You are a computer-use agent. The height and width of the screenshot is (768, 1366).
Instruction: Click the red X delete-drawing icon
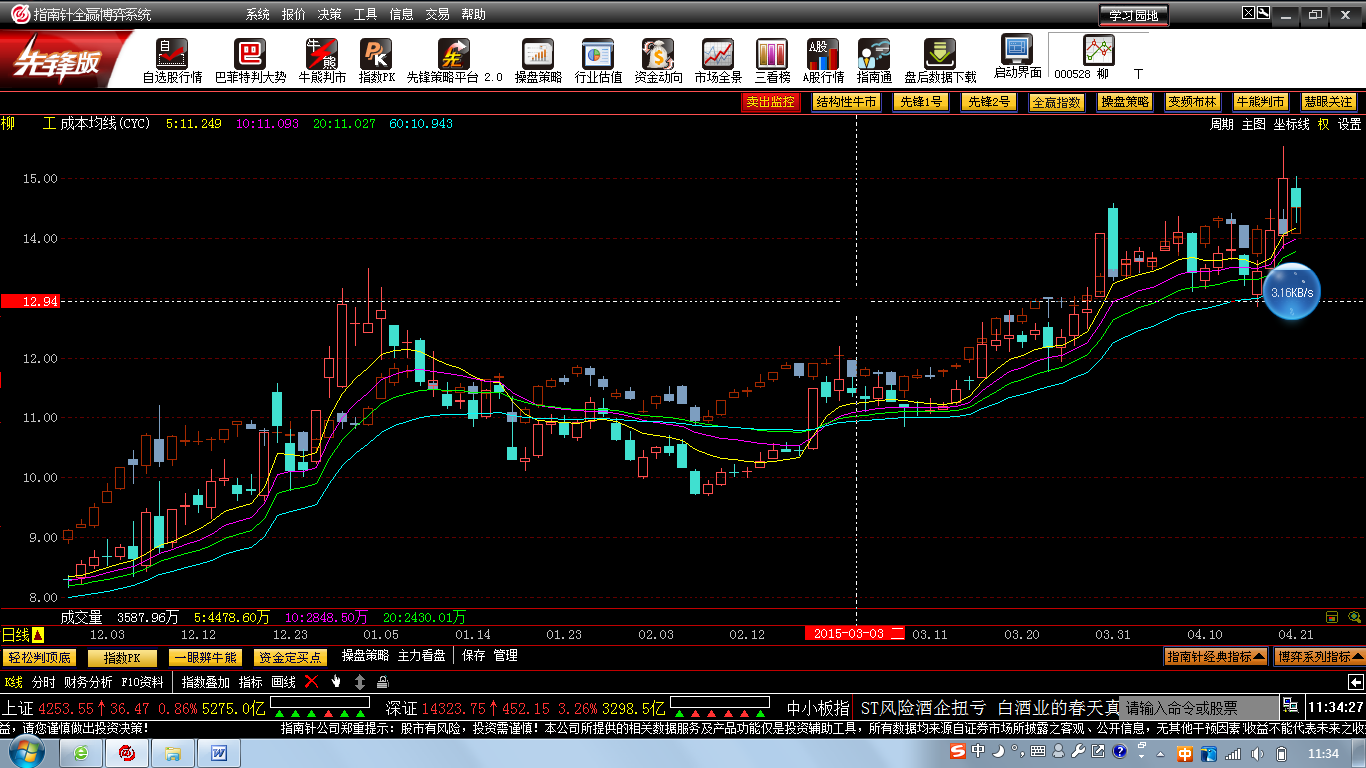[x=311, y=682]
